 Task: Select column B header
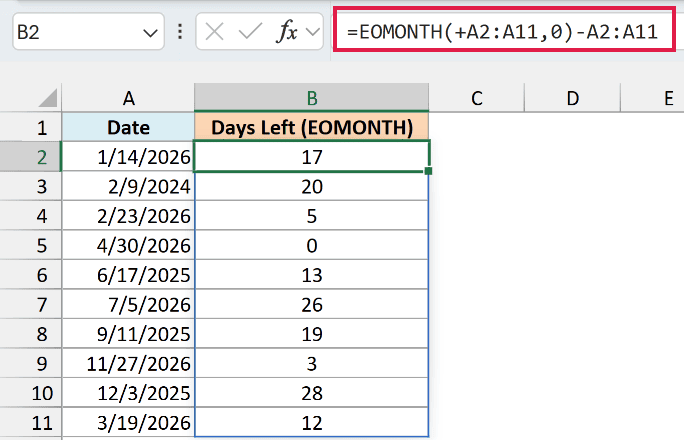(311, 98)
